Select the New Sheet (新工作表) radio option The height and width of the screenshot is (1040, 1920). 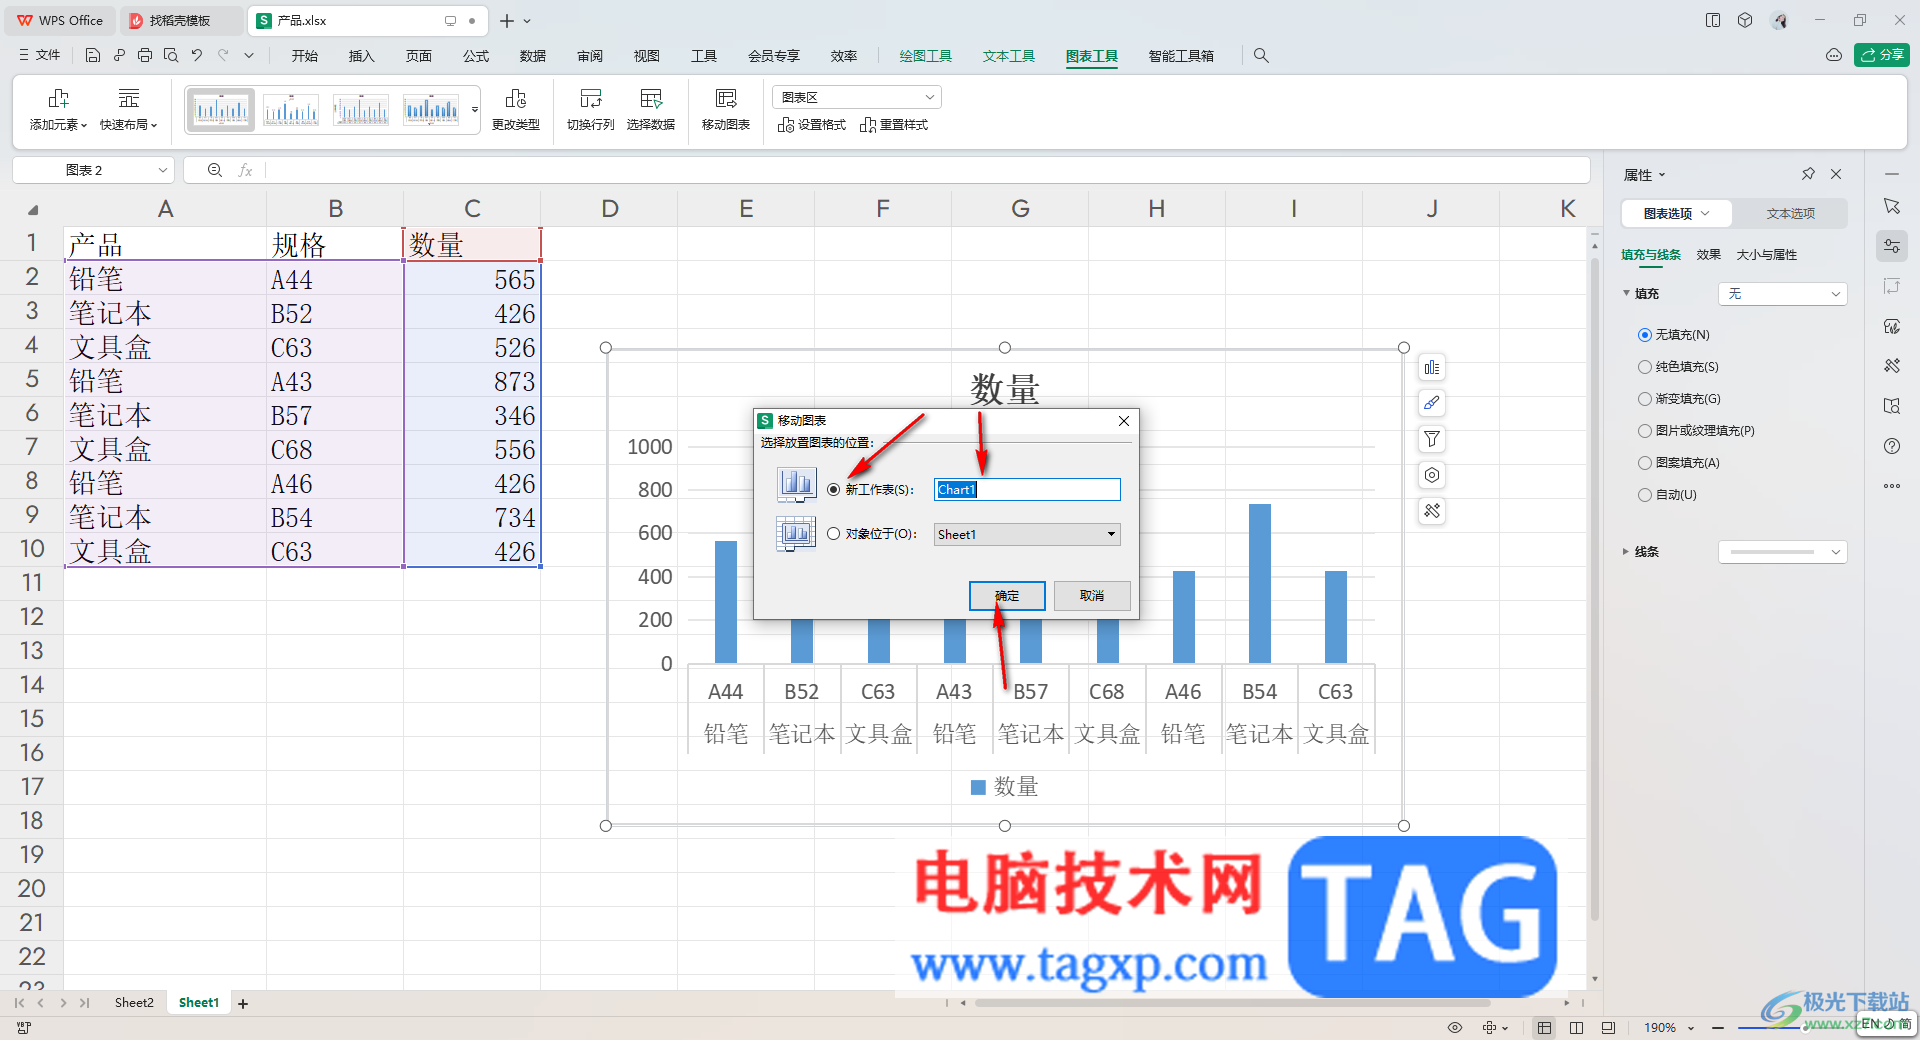833,490
